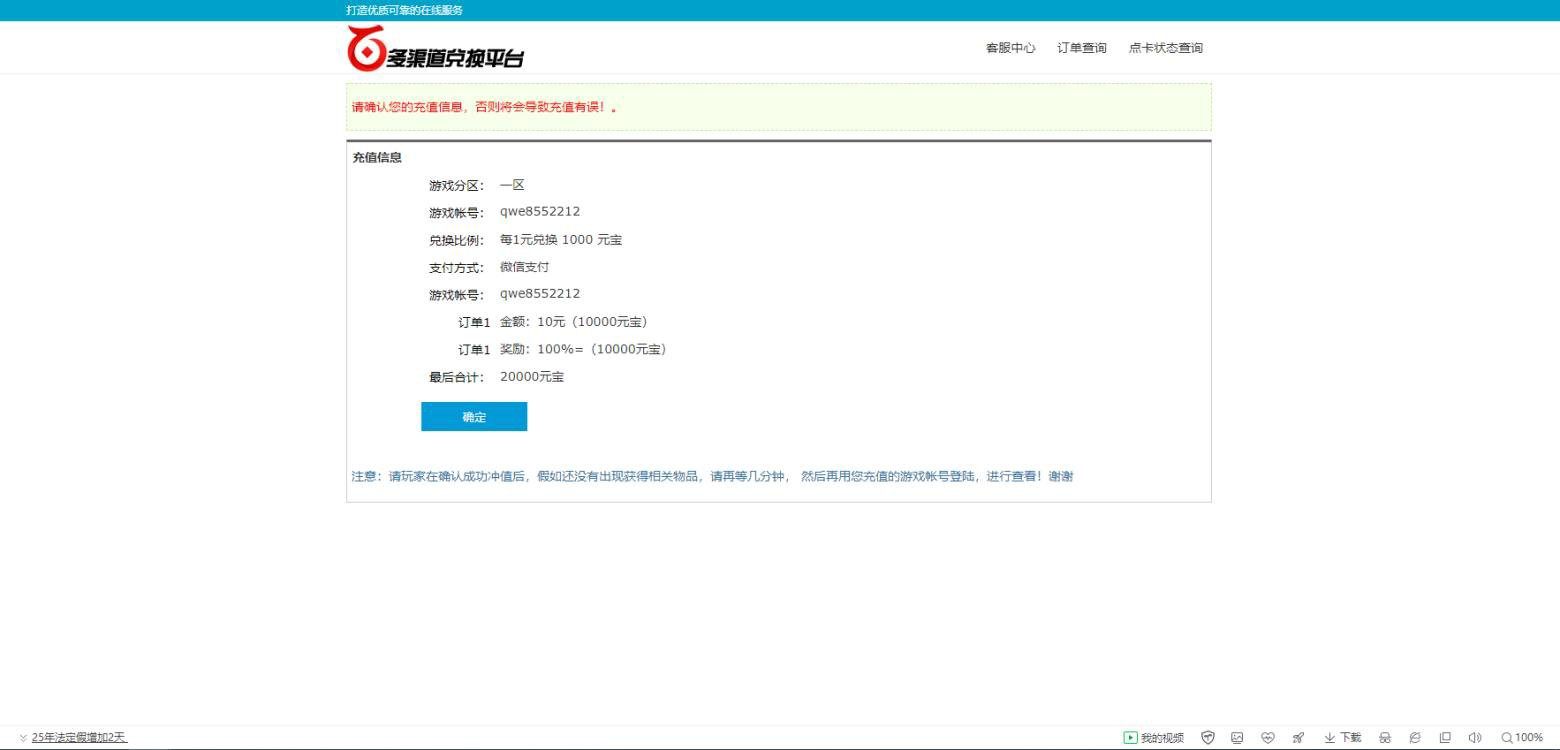Click the security shield icon in status bar
Screen dimensions: 1560x750
coord(1208,738)
